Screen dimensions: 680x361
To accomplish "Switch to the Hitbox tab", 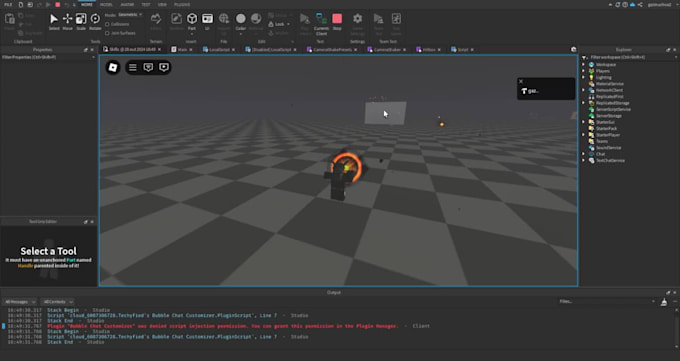I will click(428, 50).
